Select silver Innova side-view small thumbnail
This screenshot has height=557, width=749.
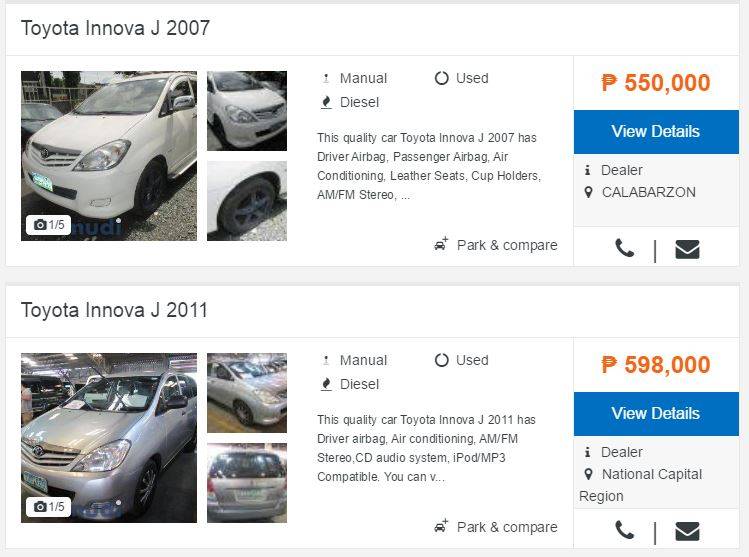coord(247,393)
